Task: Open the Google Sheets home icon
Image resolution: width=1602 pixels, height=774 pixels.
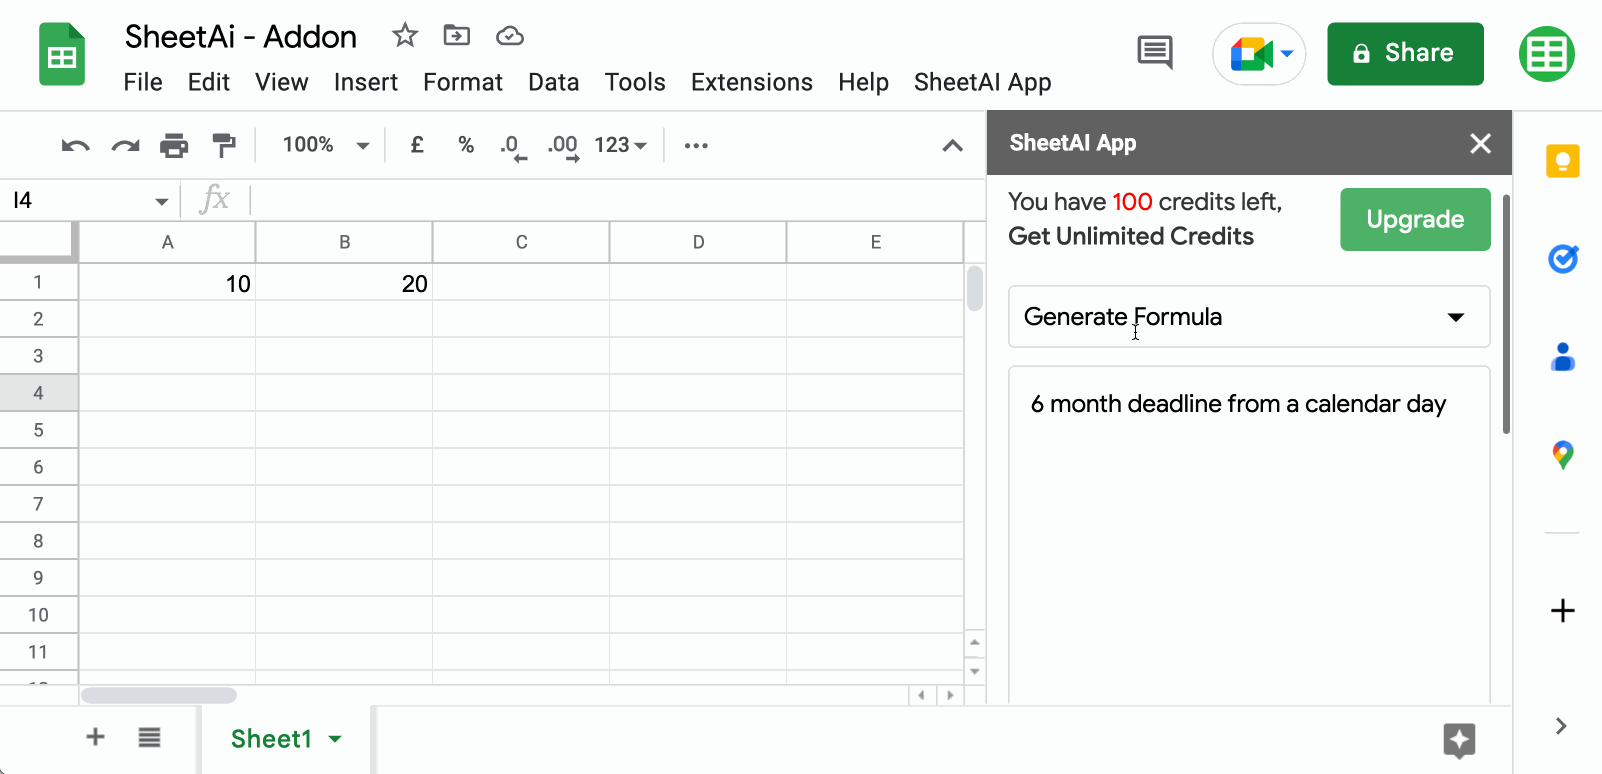Action: 62,54
